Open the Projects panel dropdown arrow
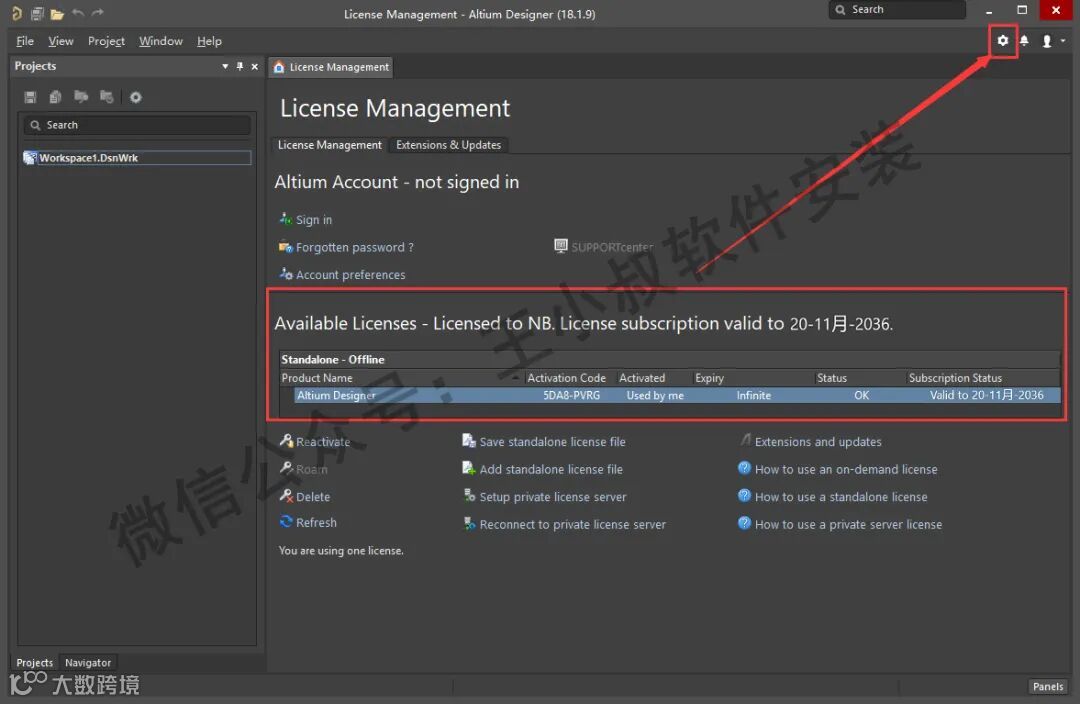The height and width of the screenshot is (704, 1080). (x=225, y=66)
